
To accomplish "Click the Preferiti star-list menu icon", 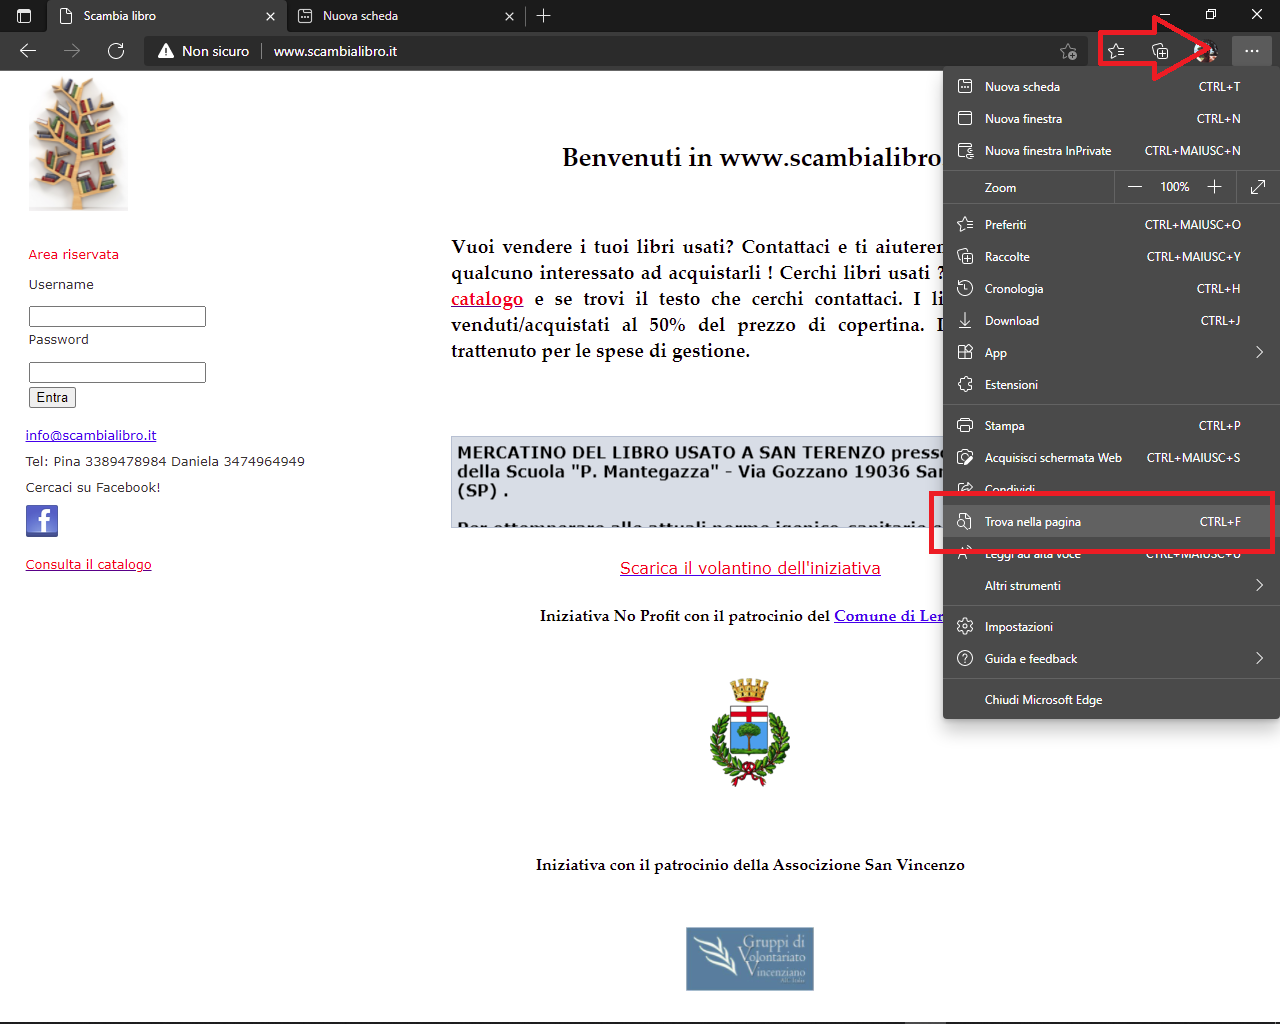I will coord(965,225).
